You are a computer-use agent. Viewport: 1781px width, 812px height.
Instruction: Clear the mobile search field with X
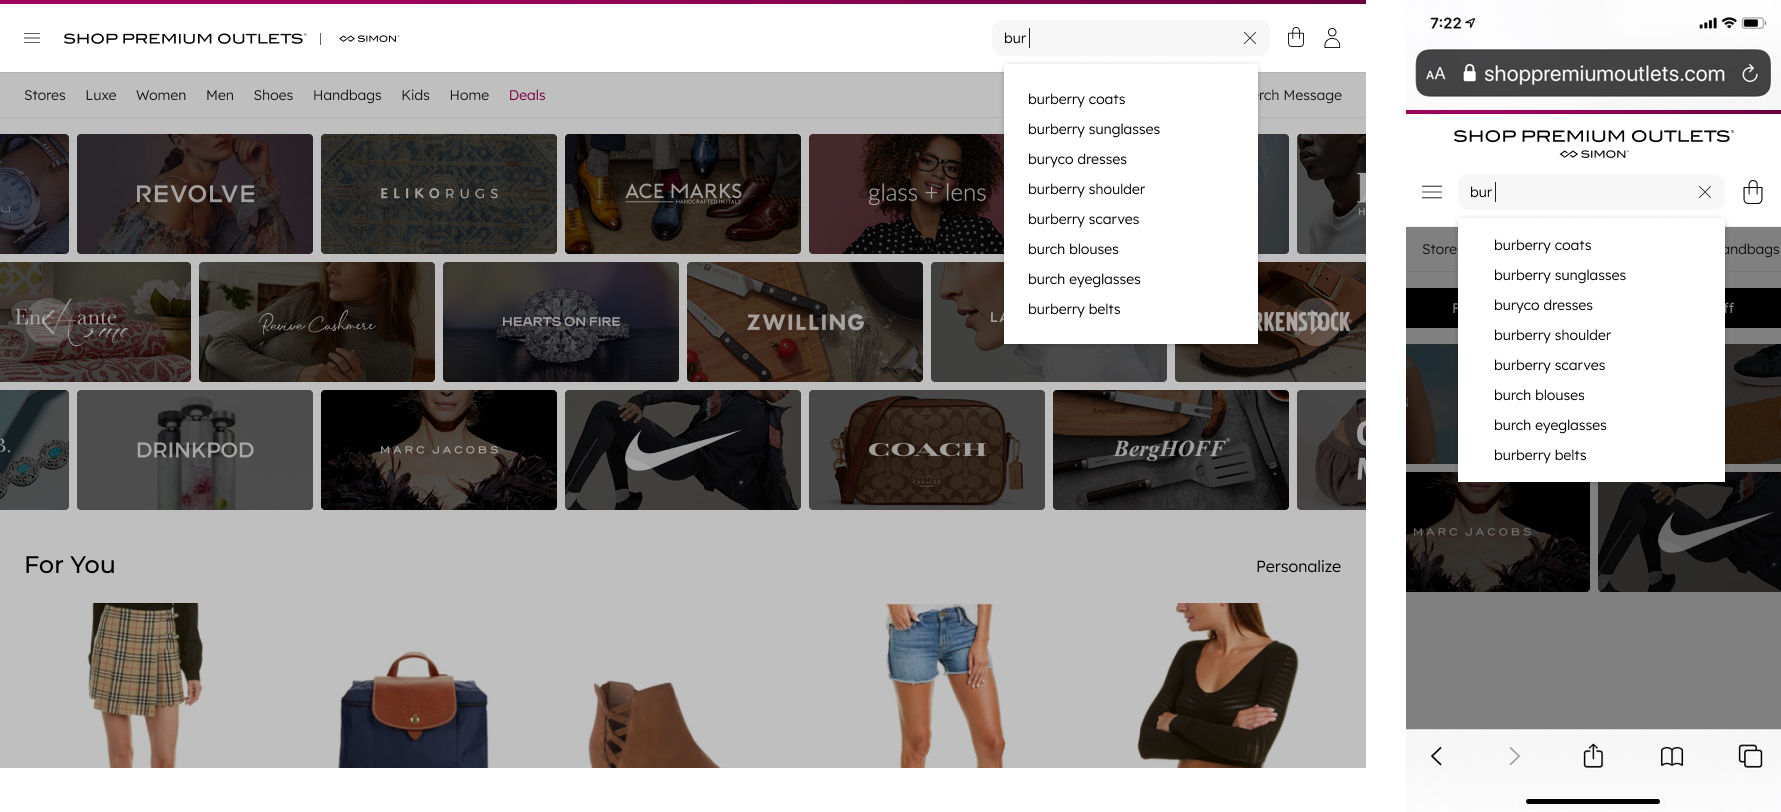click(1705, 192)
